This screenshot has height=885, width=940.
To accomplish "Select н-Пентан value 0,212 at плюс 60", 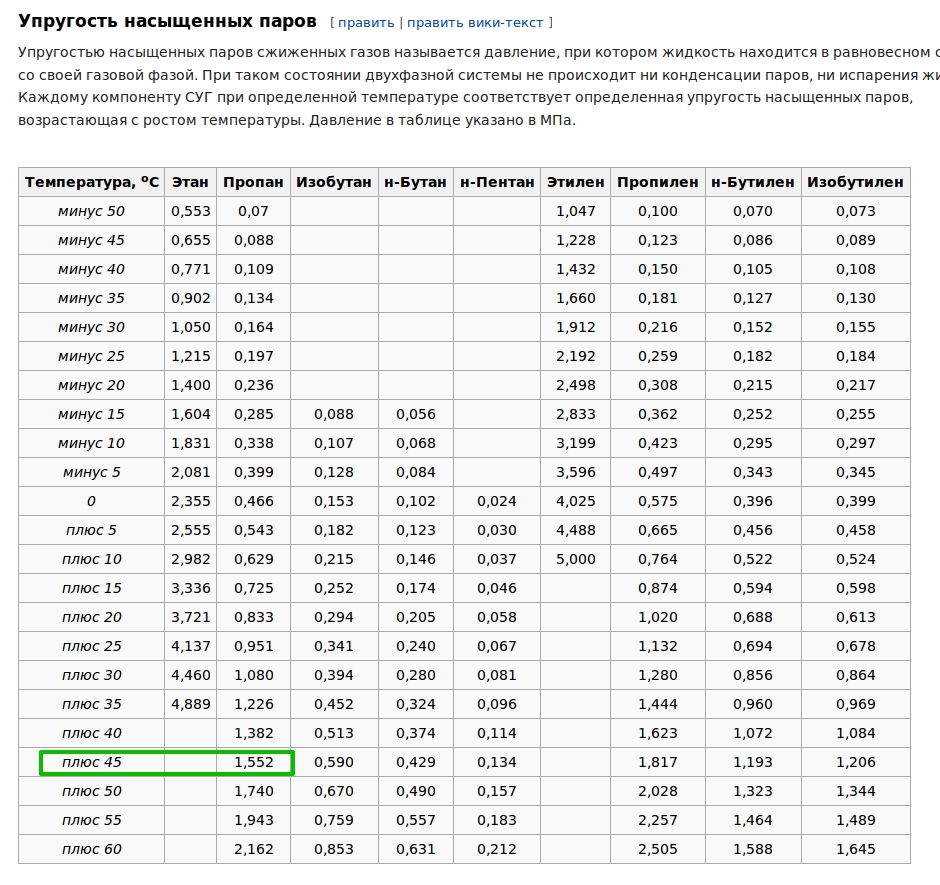I will tap(497, 850).
